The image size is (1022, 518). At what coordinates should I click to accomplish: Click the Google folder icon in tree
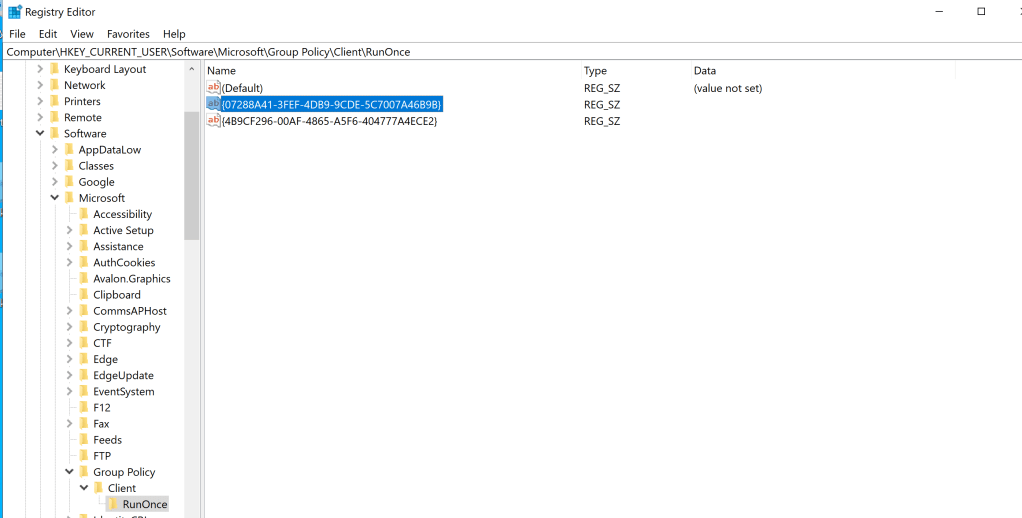[x=69, y=182]
